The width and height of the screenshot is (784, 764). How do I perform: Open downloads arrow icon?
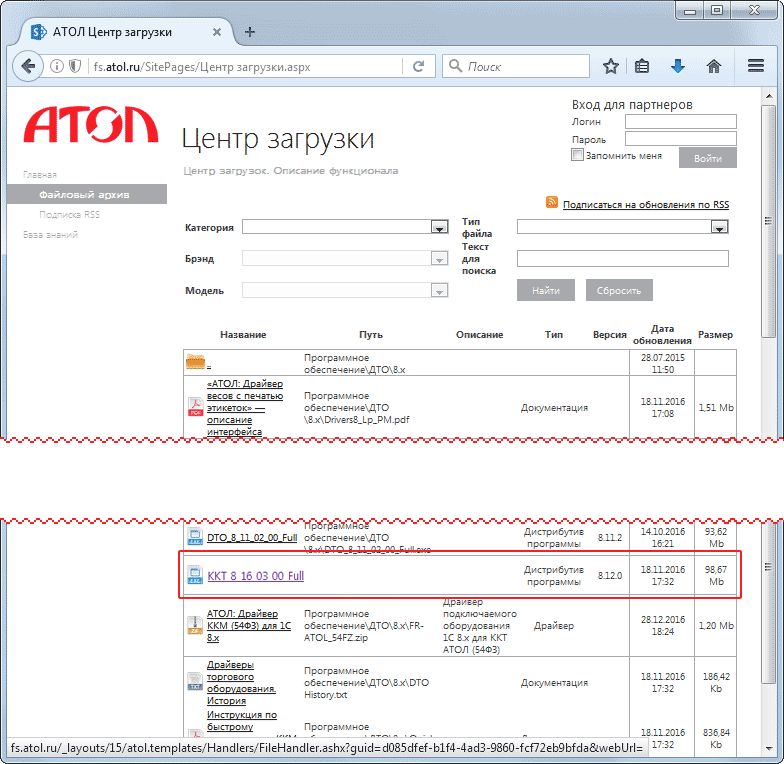678,66
